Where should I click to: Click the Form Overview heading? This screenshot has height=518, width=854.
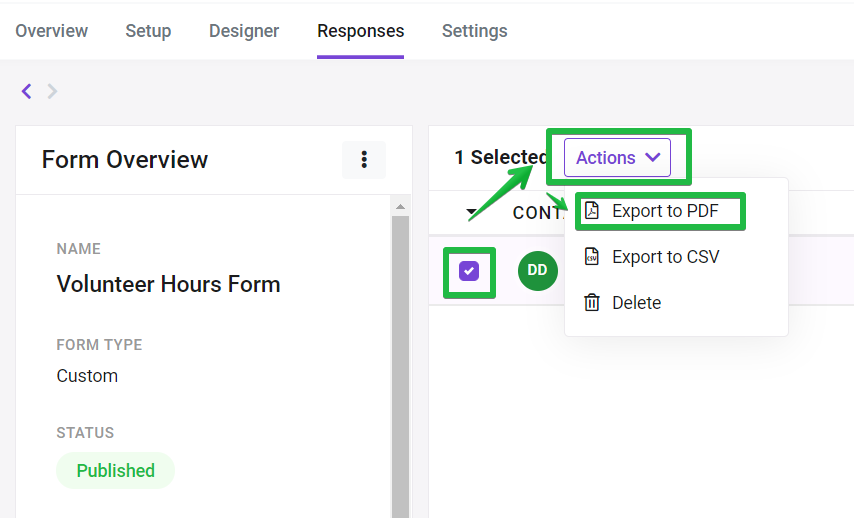tap(125, 160)
